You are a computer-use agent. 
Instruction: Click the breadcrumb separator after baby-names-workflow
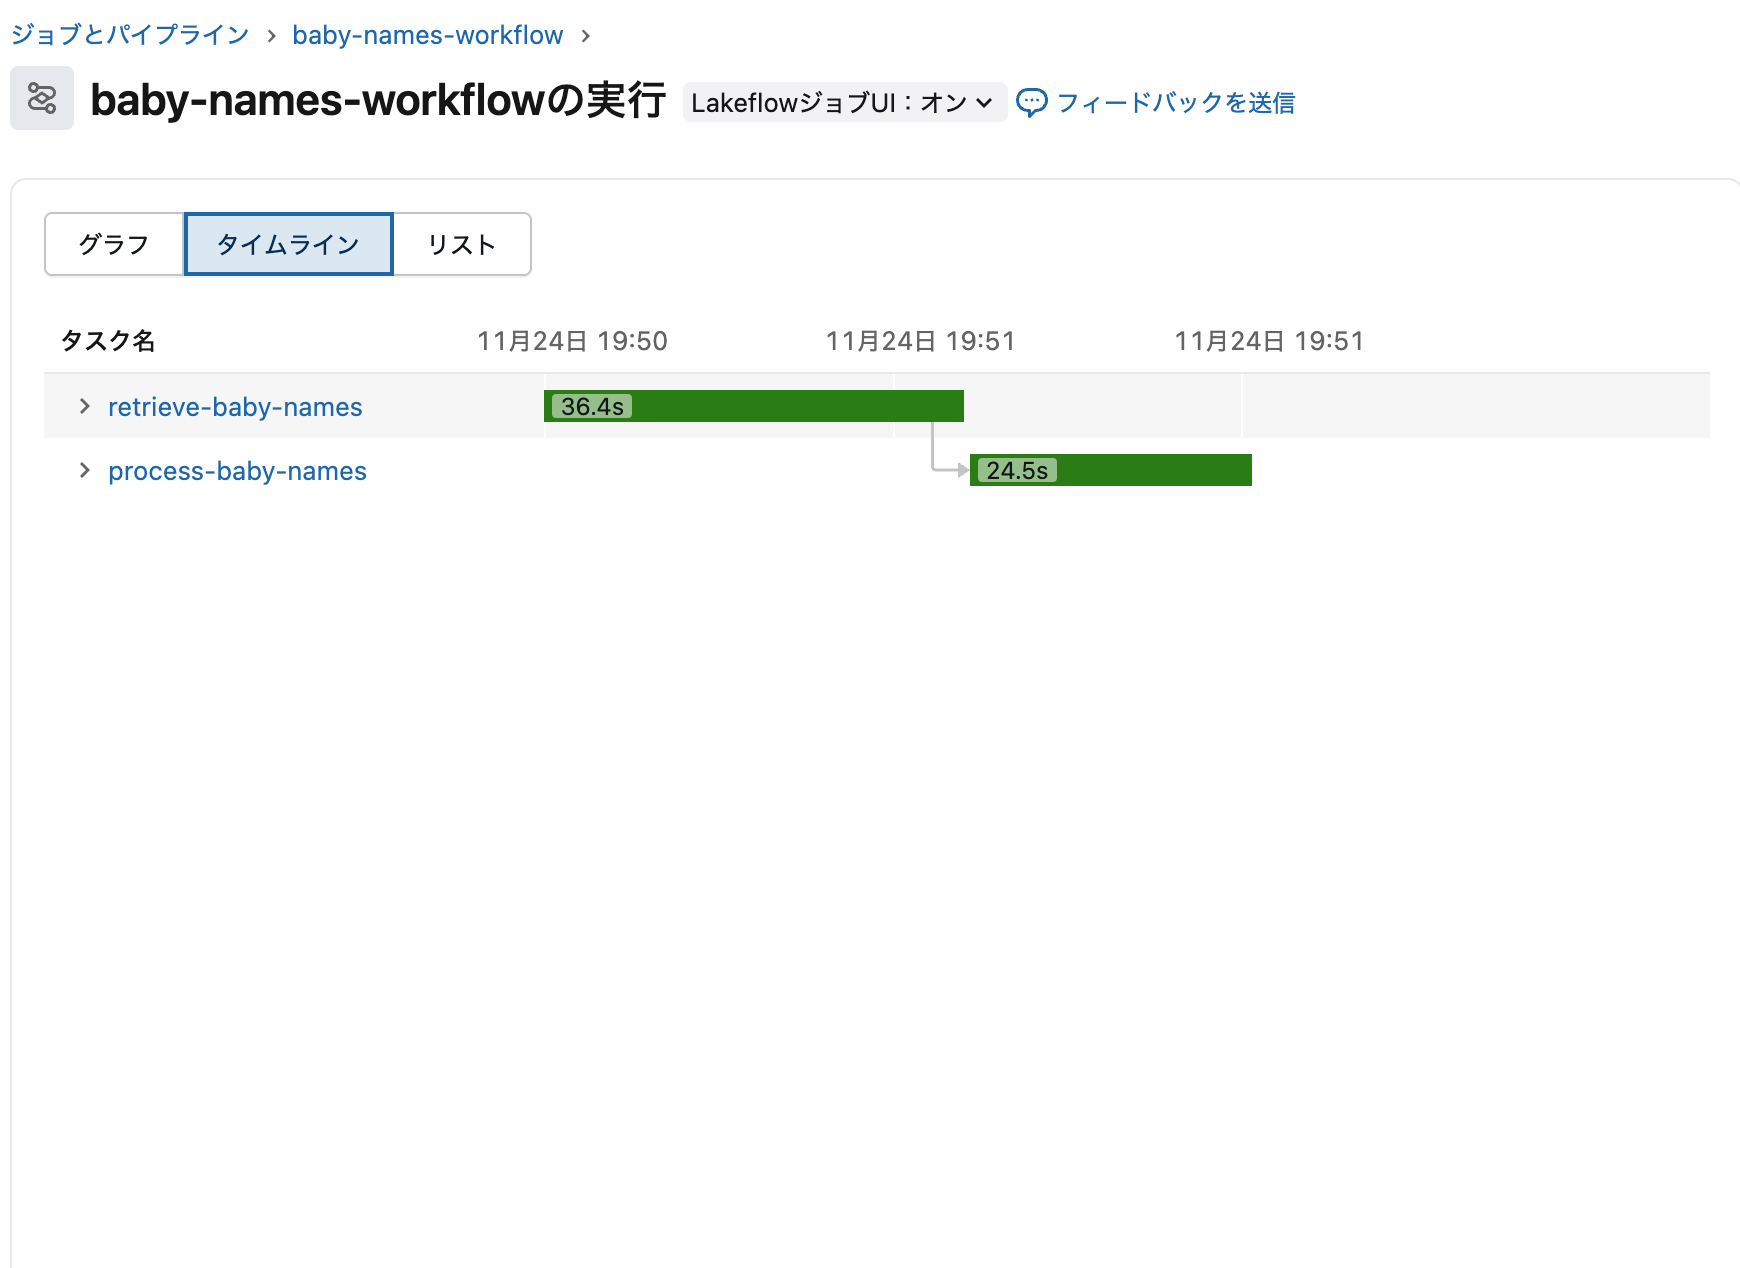[x=590, y=35]
